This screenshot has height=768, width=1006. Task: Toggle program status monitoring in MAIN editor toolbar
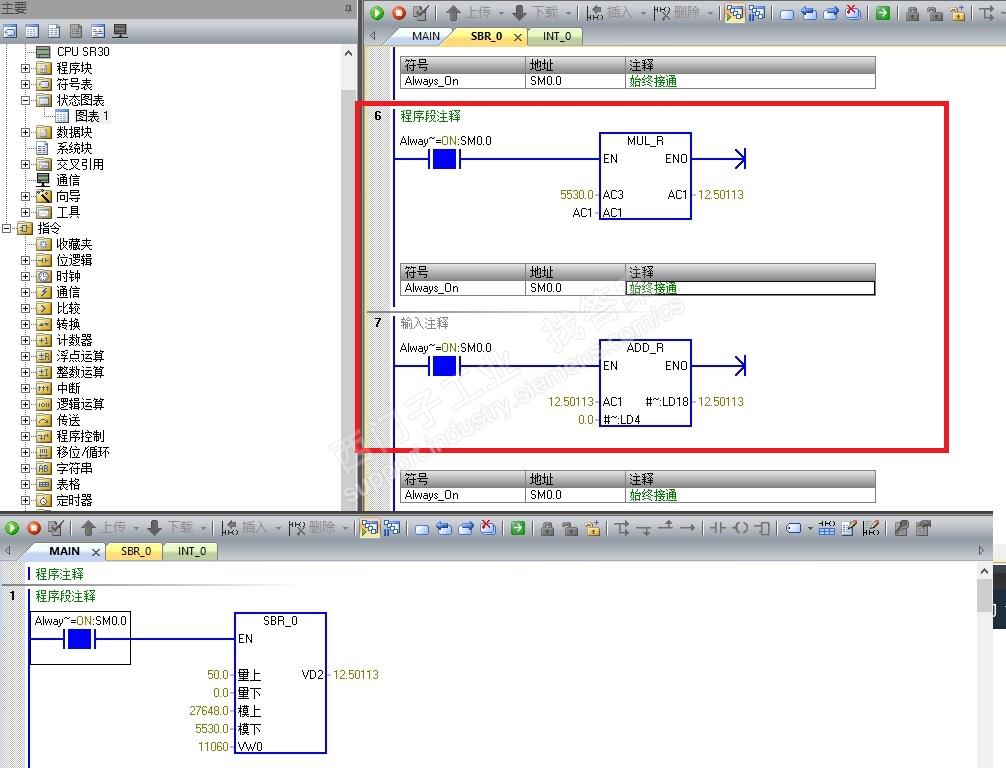[370, 528]
